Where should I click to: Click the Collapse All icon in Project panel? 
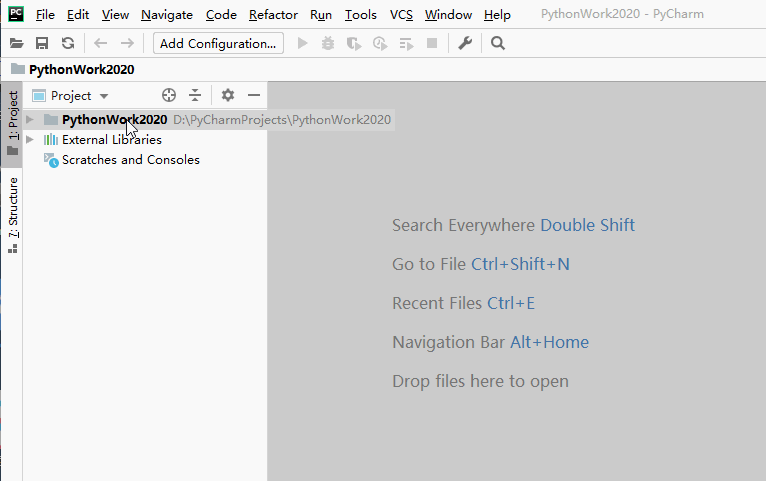pos(195,95)
